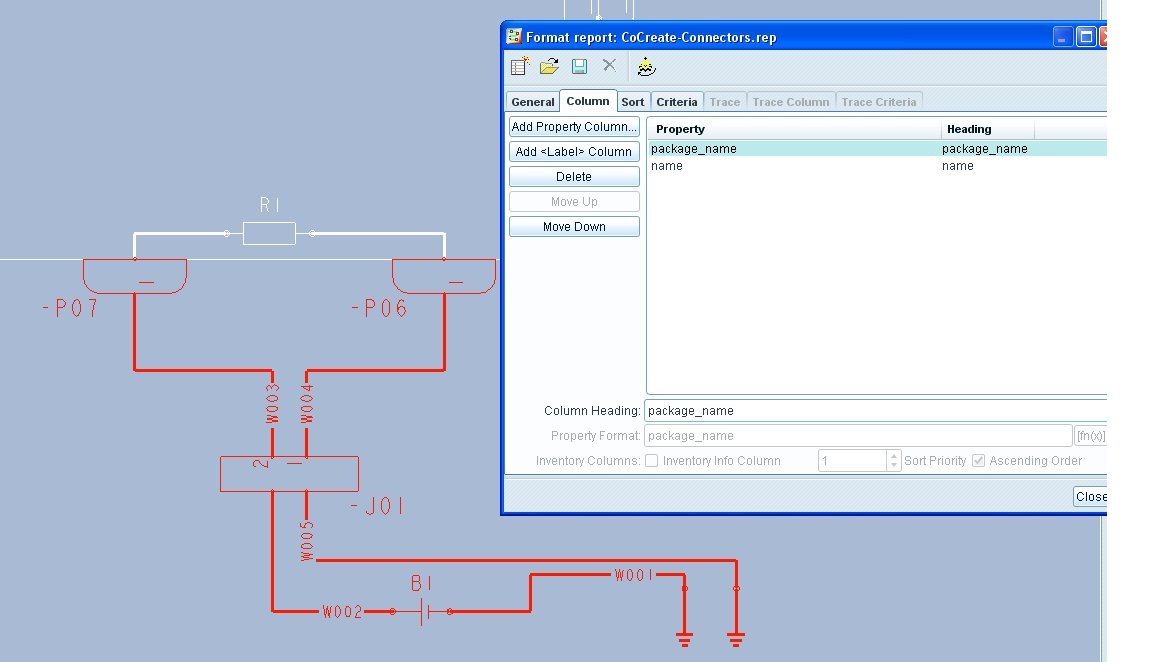Click the [fn(x)] function button
This screenshot has height=662, width=1152.
point(1090,436)
